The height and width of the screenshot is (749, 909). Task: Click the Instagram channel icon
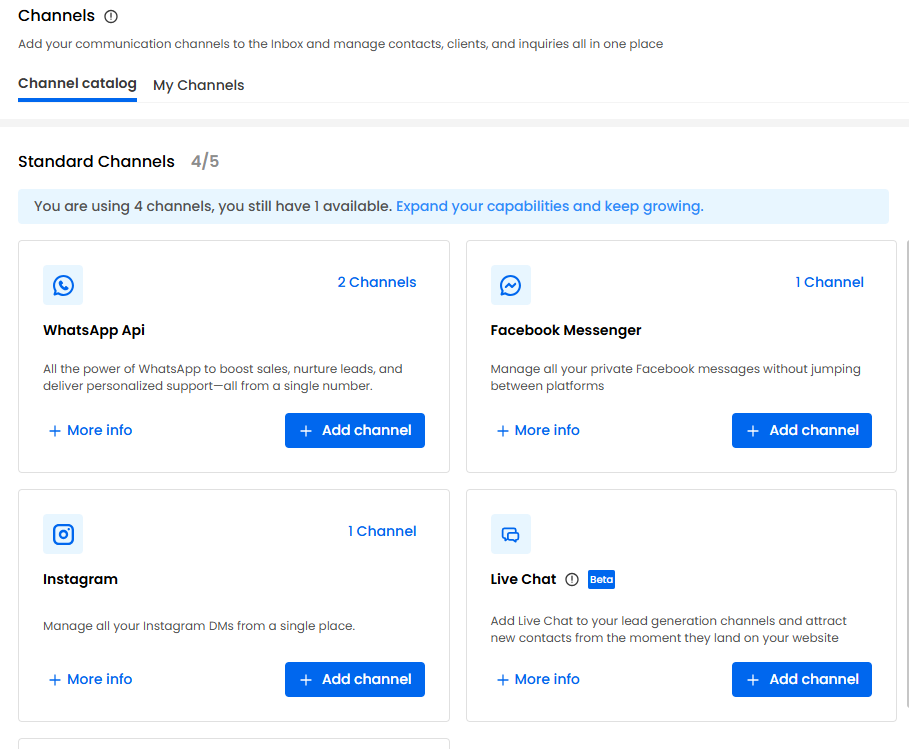point(63,534)
